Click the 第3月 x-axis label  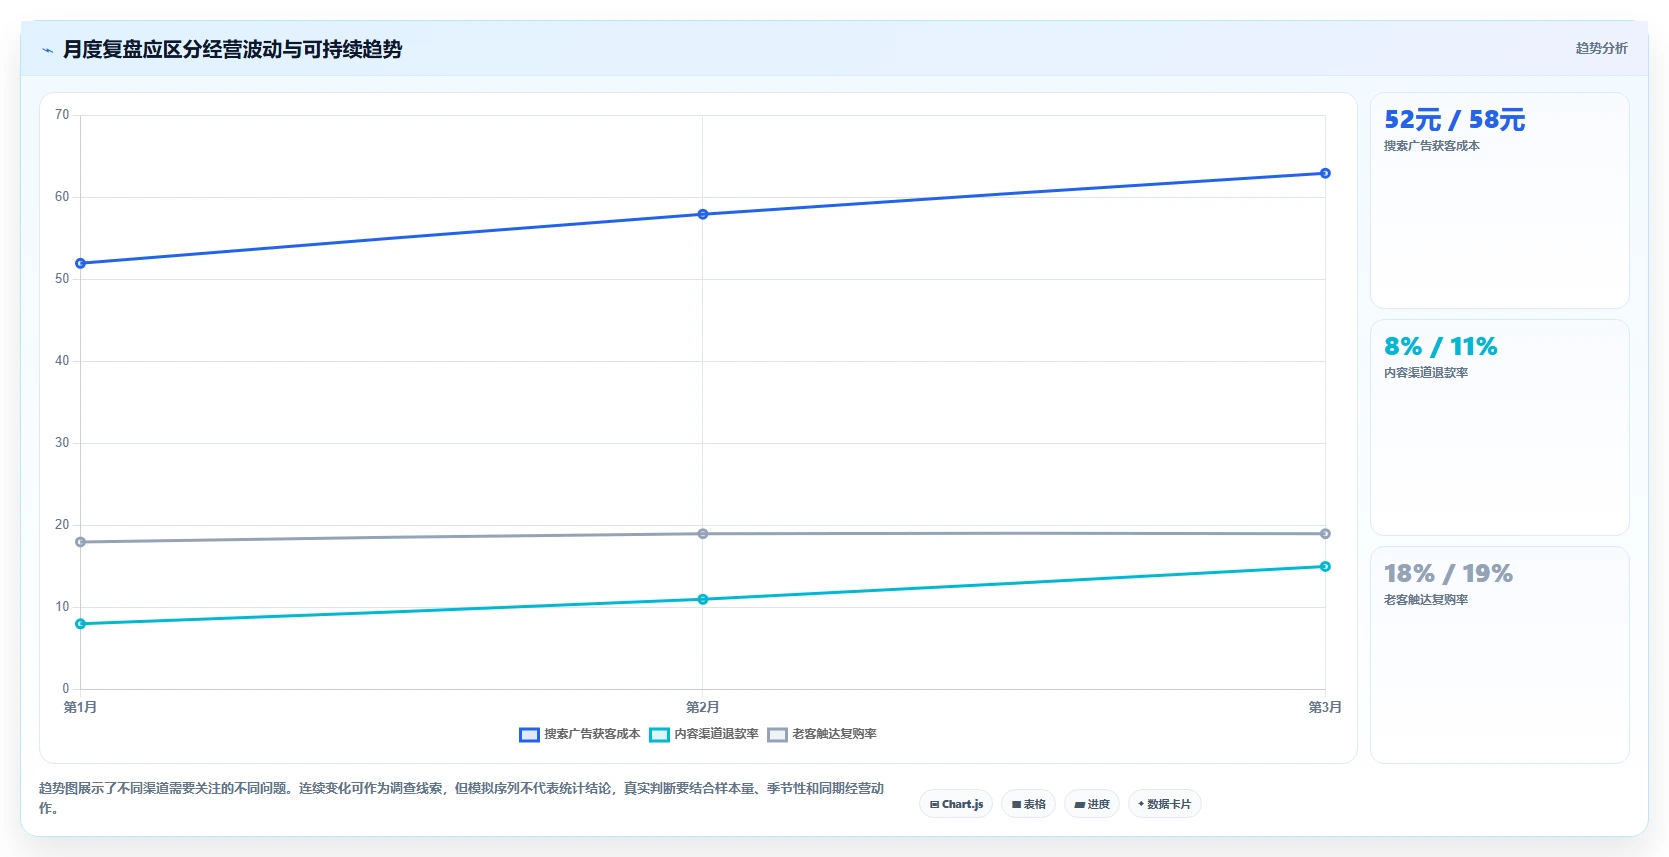click(x=1325, y=707)
